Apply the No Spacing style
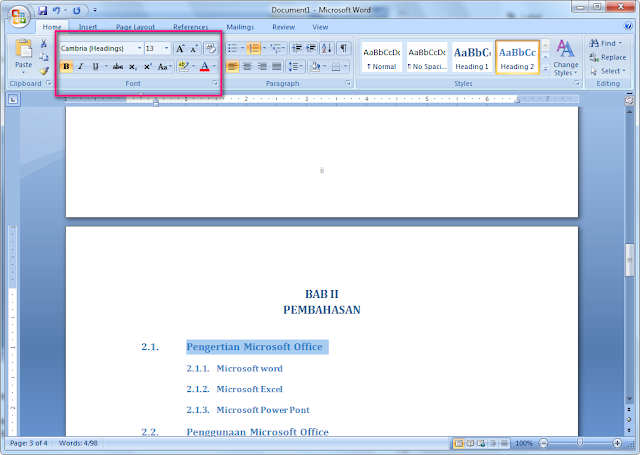 [x=427, y=57]
